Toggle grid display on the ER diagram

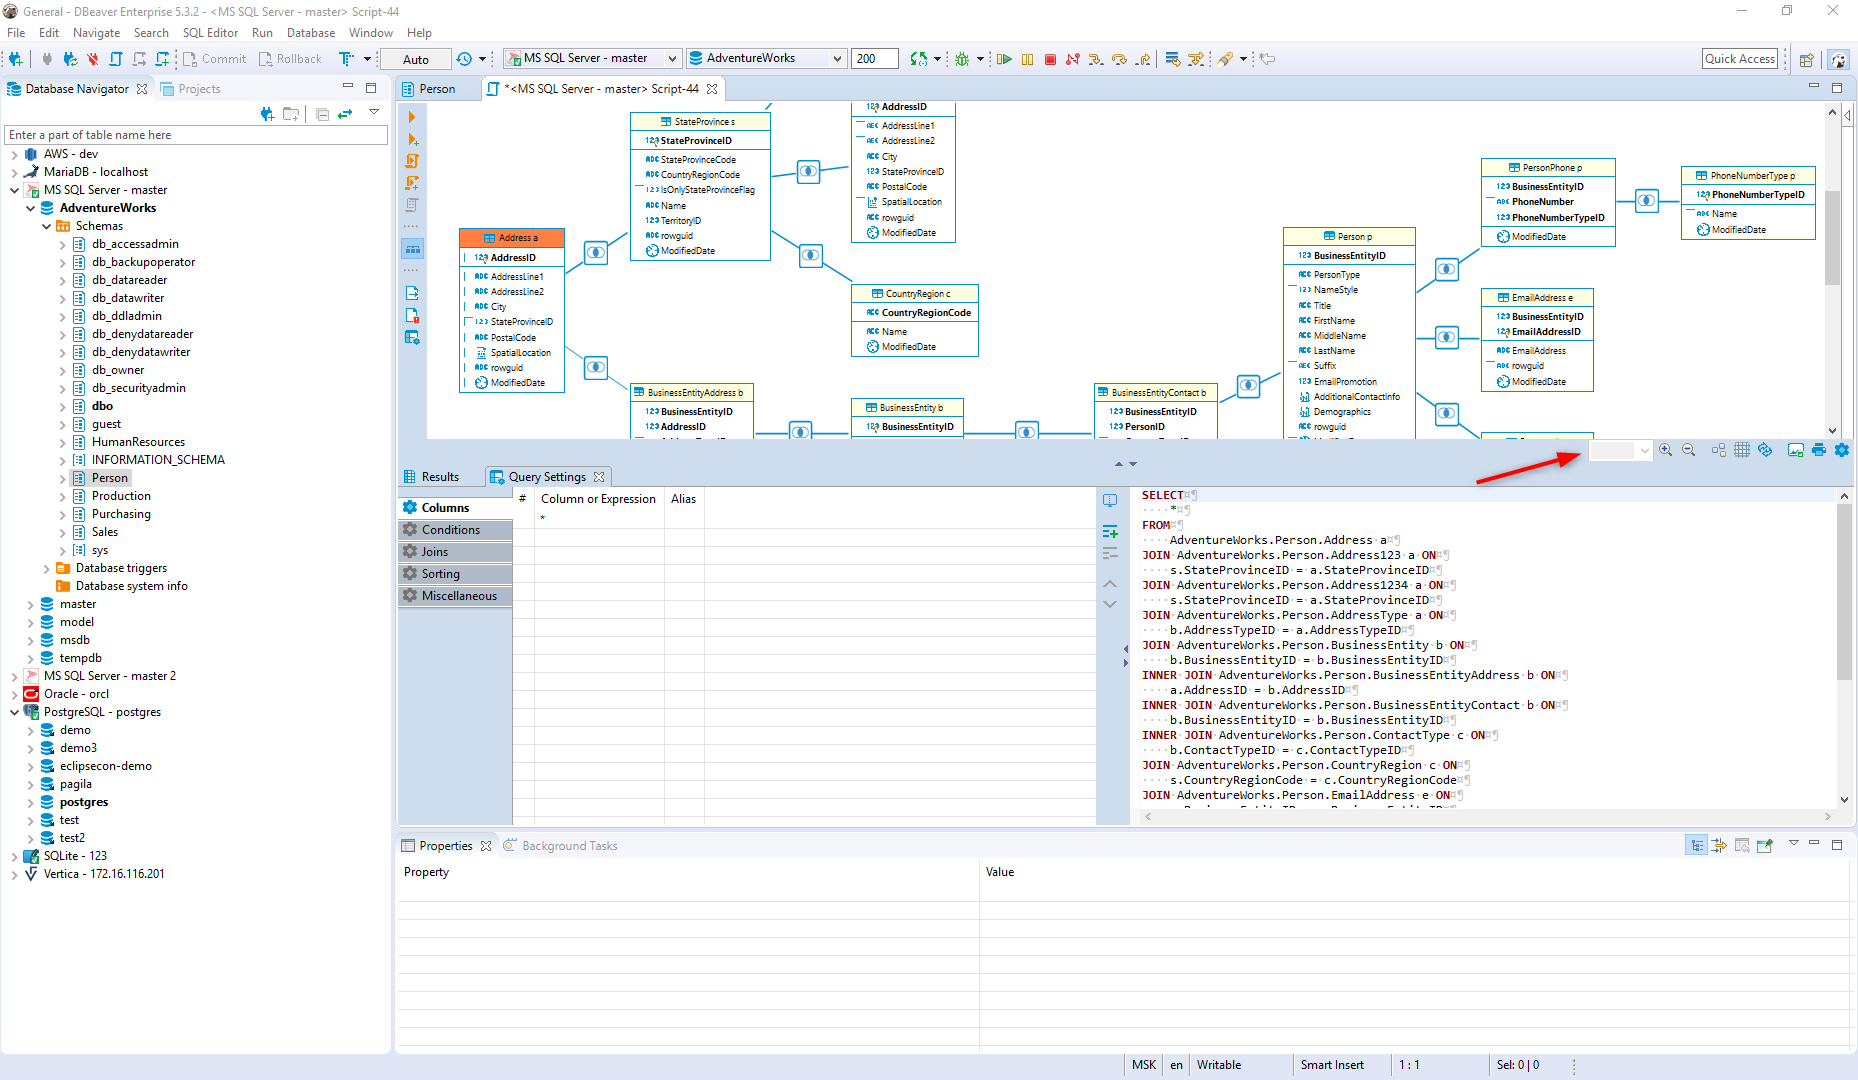point(1742,449)
